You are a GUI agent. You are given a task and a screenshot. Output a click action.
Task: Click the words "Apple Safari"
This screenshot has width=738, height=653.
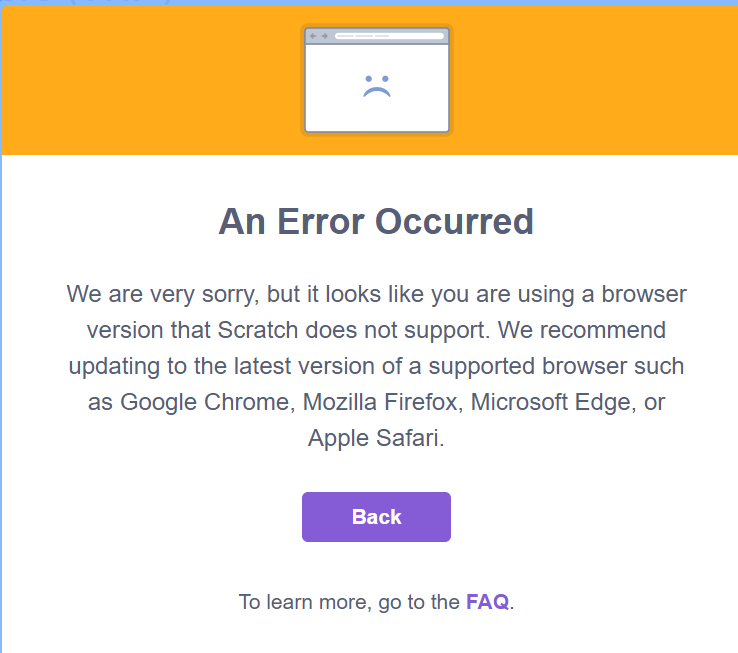[374, 438]
